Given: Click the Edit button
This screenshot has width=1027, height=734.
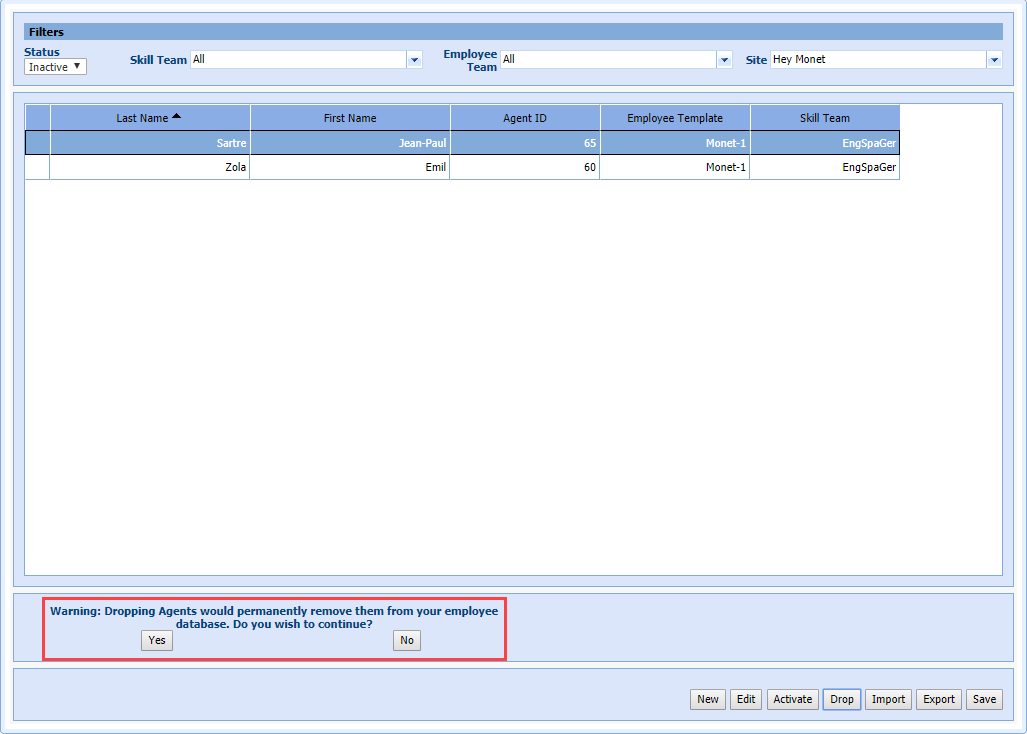Looking at the screenshot, I should coord(745,700).
